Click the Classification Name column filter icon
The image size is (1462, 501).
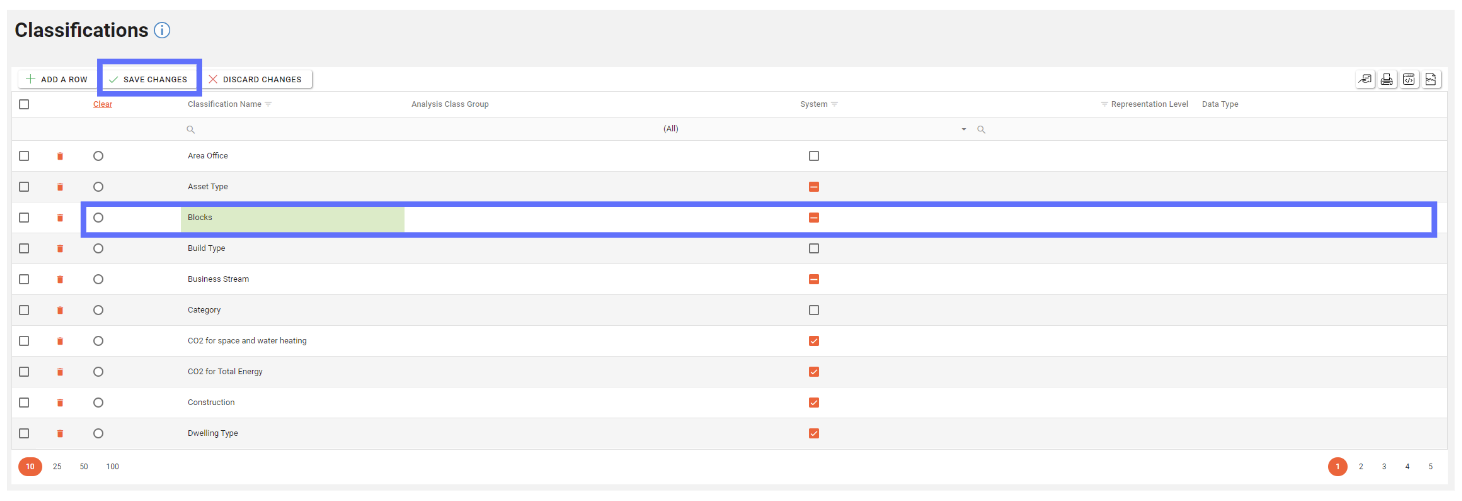pyautogui.click(x=268, y=104)
